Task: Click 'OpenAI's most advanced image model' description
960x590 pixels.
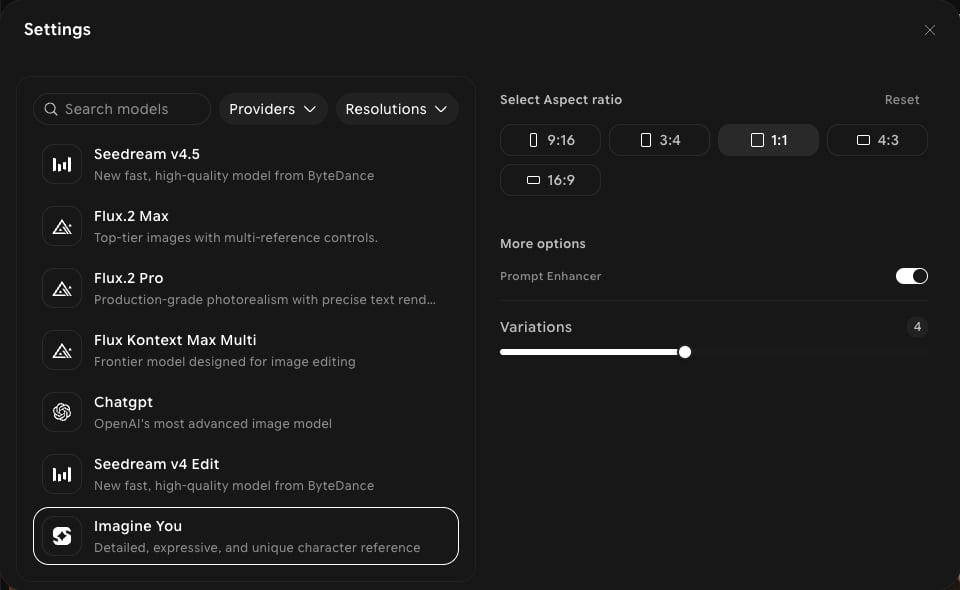Action: (212, 424)
